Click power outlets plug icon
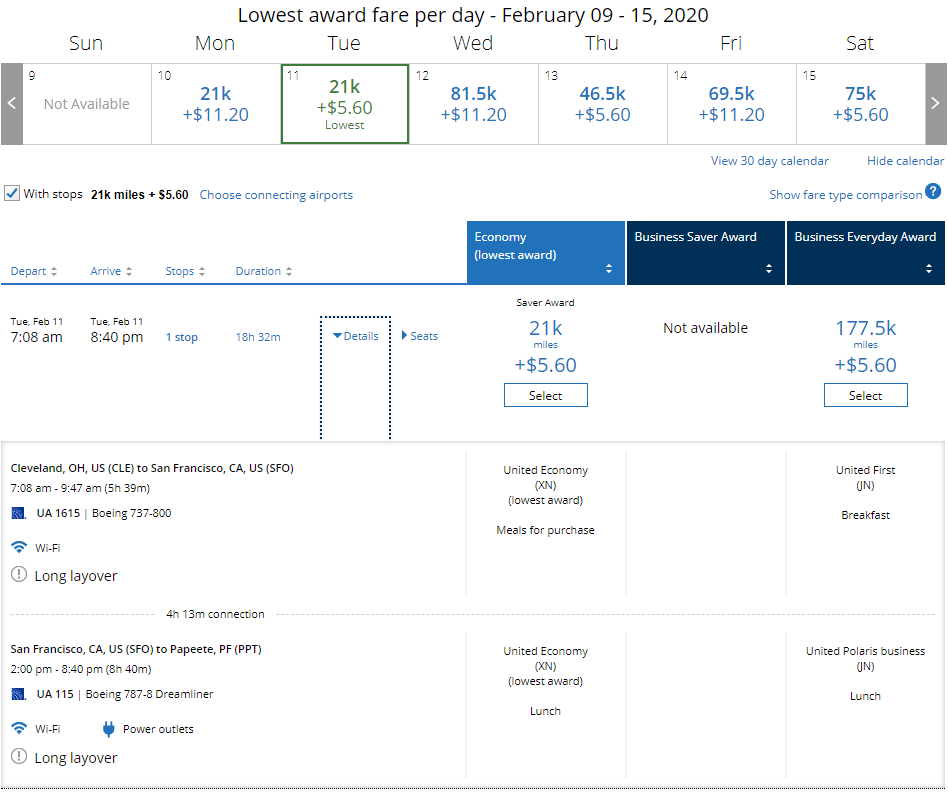The width and height of the screenshot is (948, 792). pos(109,729)
